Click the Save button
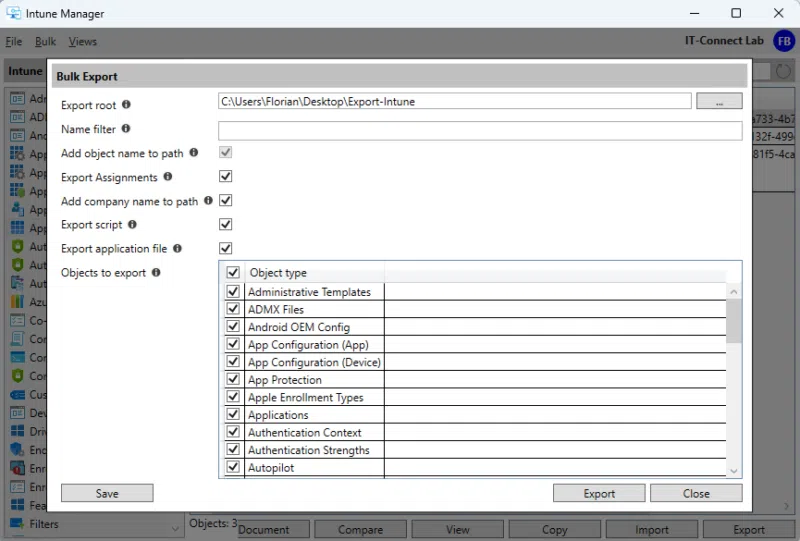800x541 pixels. [x=107, y=494]
